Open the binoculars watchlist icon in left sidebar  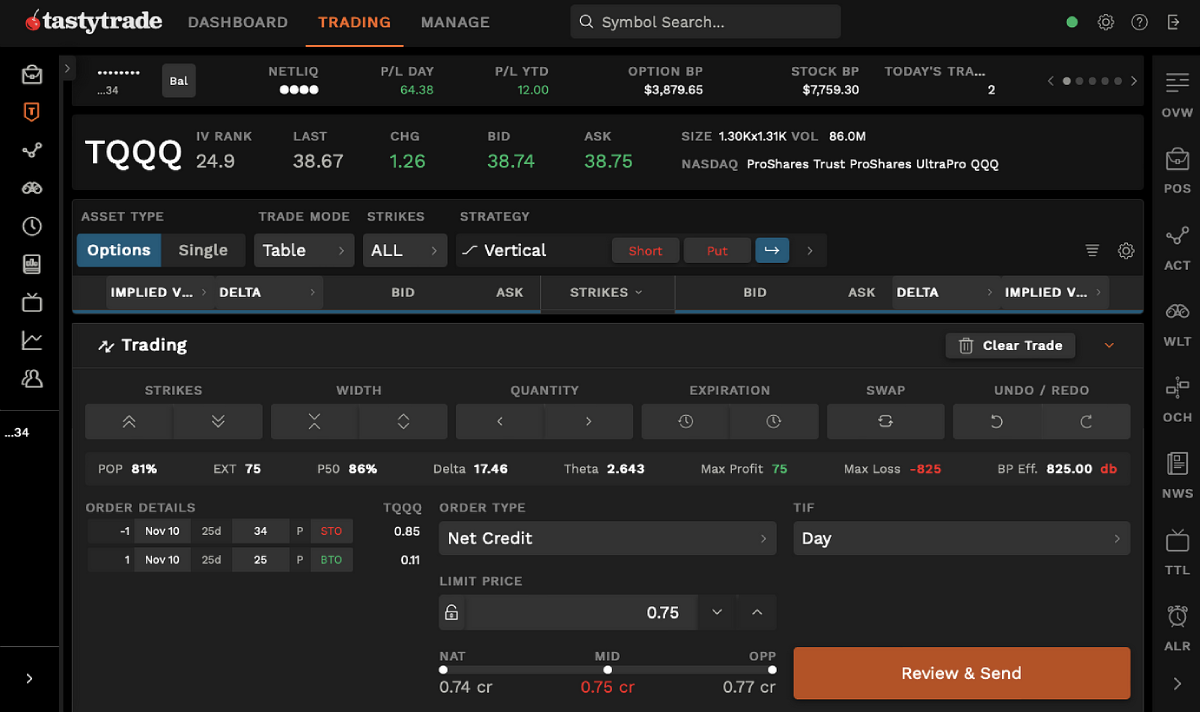coord(32,188)
